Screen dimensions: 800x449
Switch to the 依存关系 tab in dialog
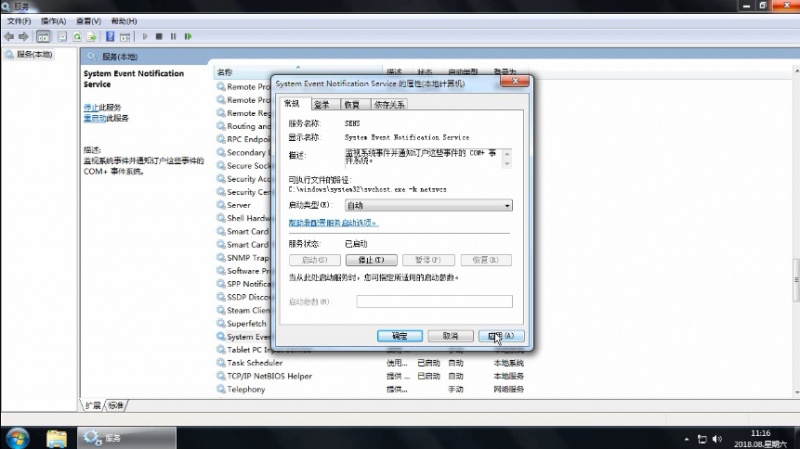pyautogui.click(x=389, y=105)
